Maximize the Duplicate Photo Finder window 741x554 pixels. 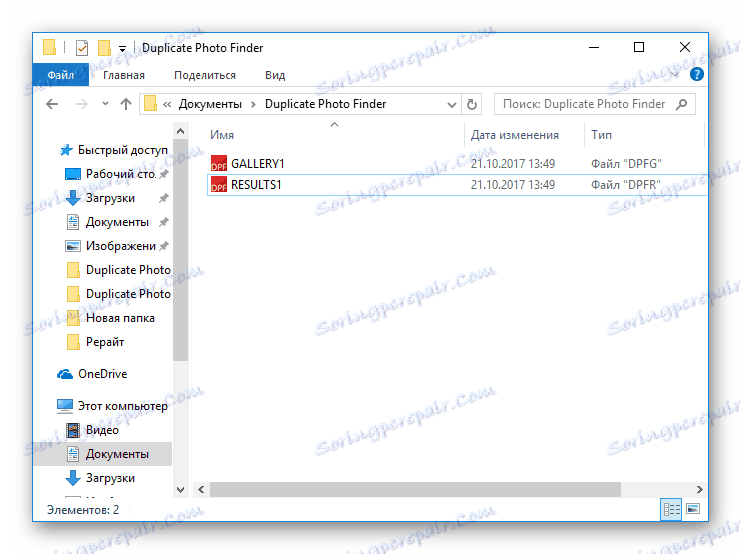(x=639, y=47)
